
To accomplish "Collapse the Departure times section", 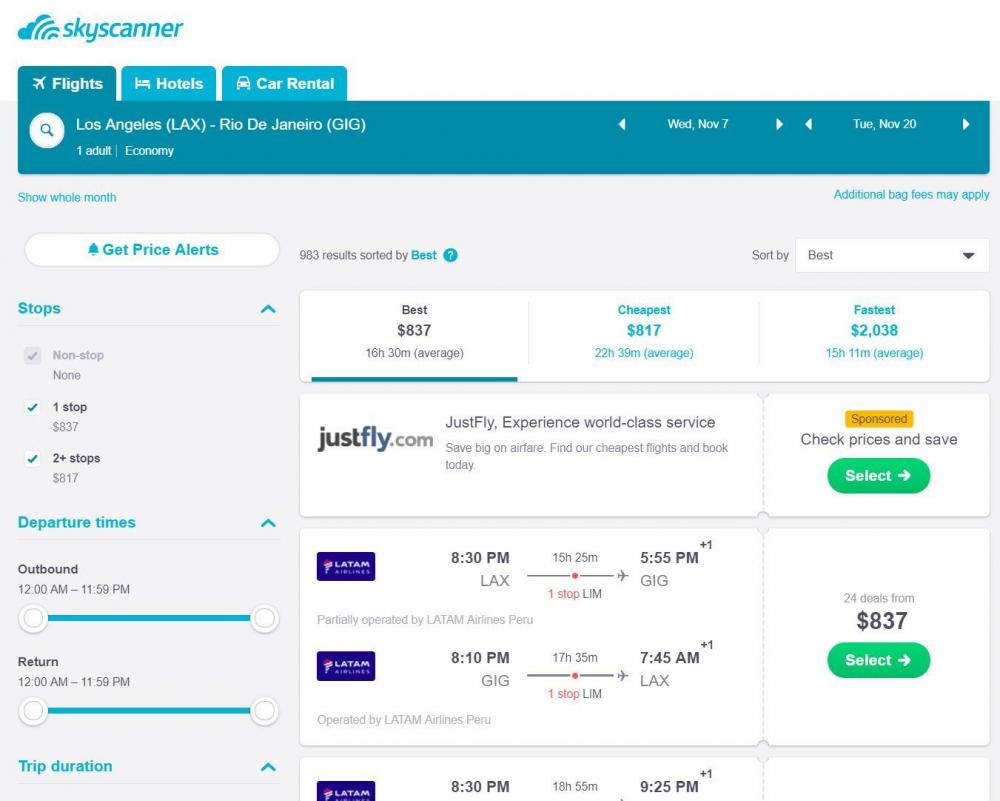I will point(268,523).
